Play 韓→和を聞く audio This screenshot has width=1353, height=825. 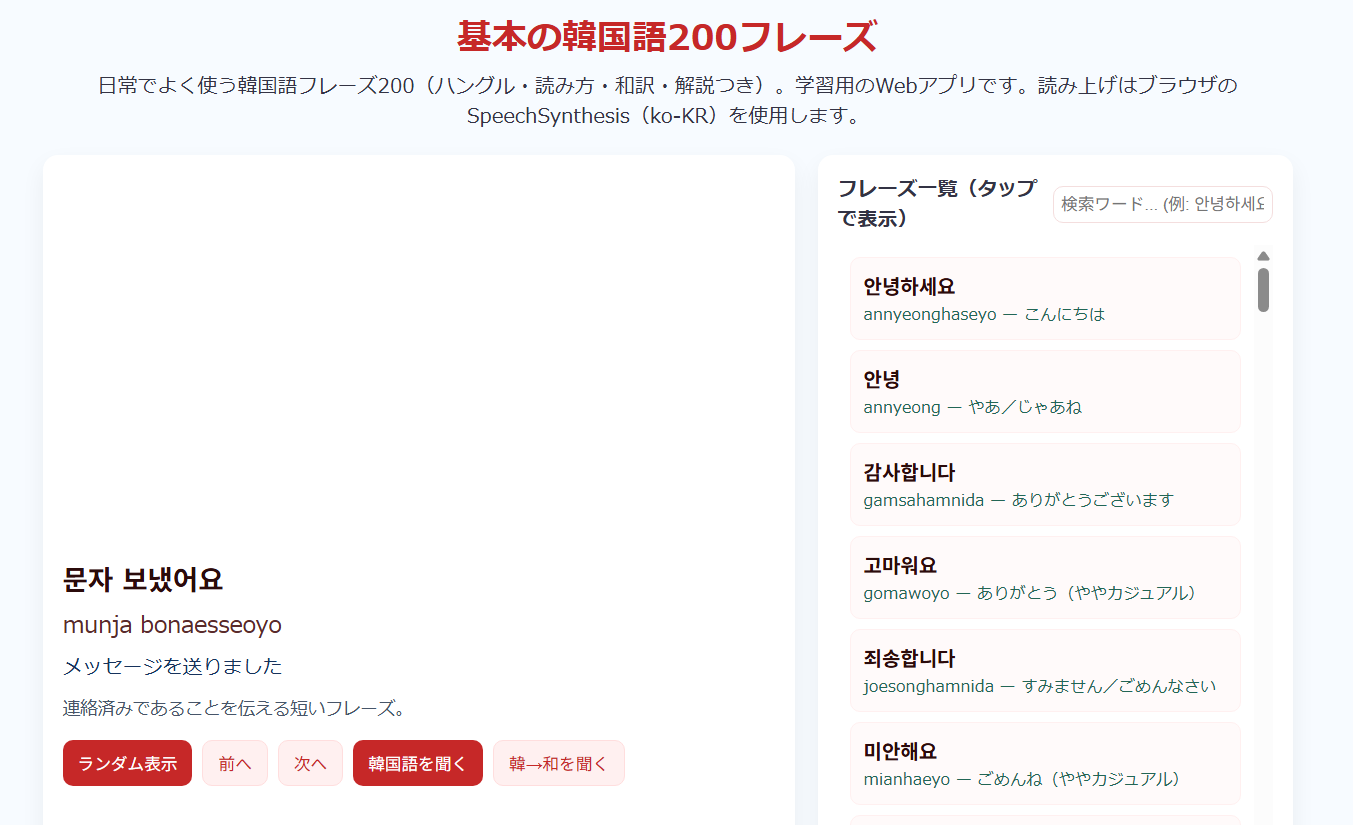click(559, 763)
